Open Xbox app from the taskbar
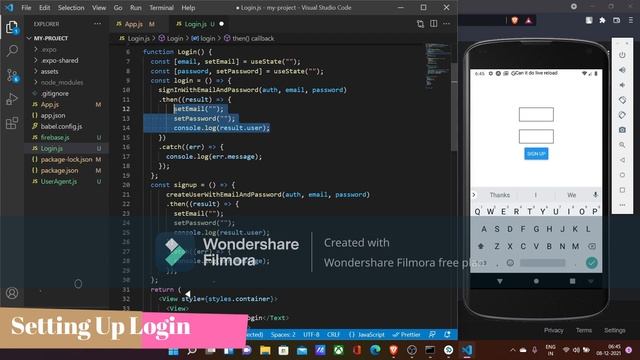Image resolution: width=640 pixels, height=360 pixels. 338,350
